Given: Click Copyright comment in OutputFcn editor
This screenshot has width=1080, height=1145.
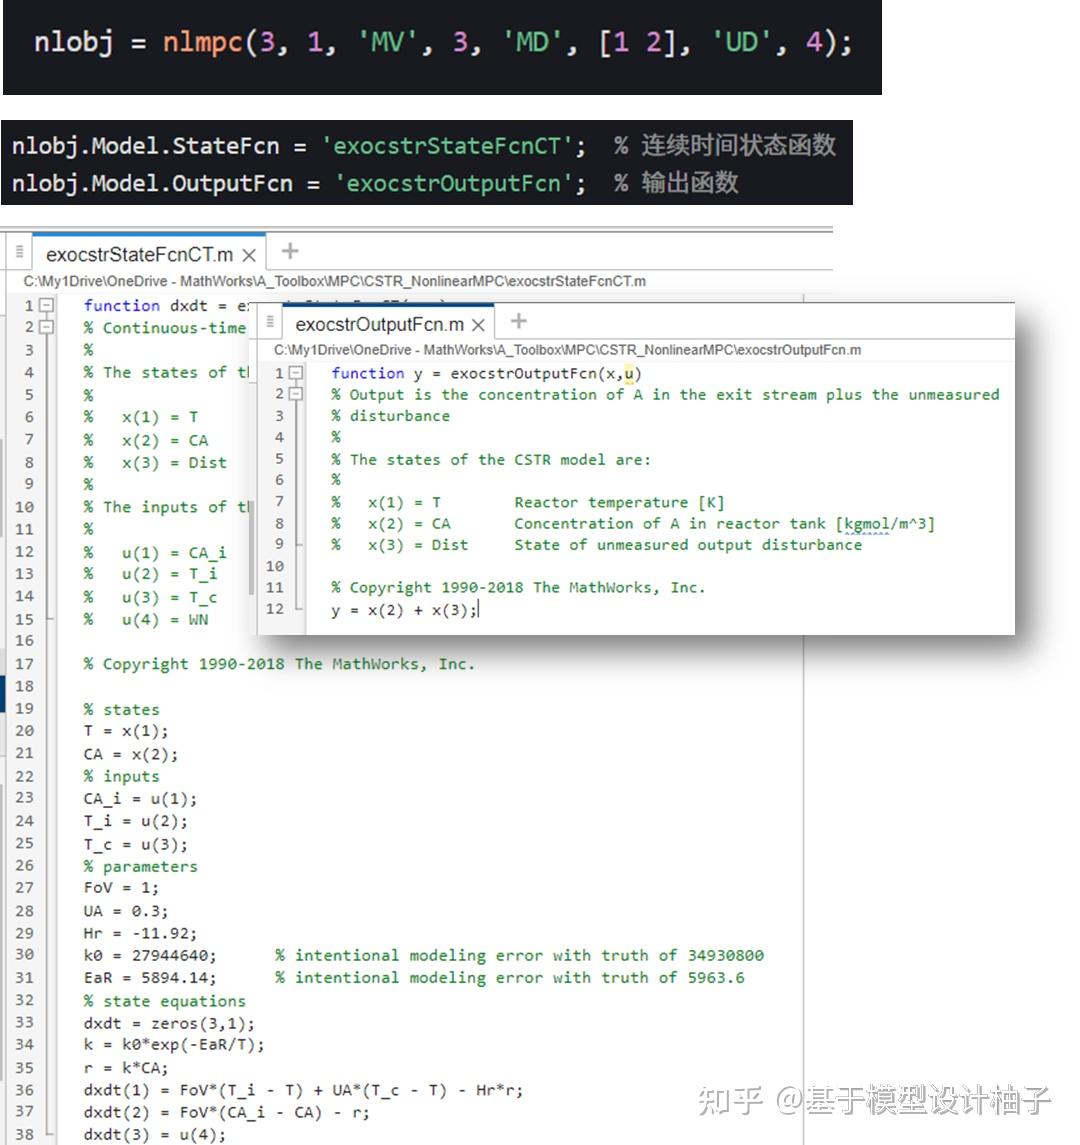Looking at the screenshot, I should [518, 587].
